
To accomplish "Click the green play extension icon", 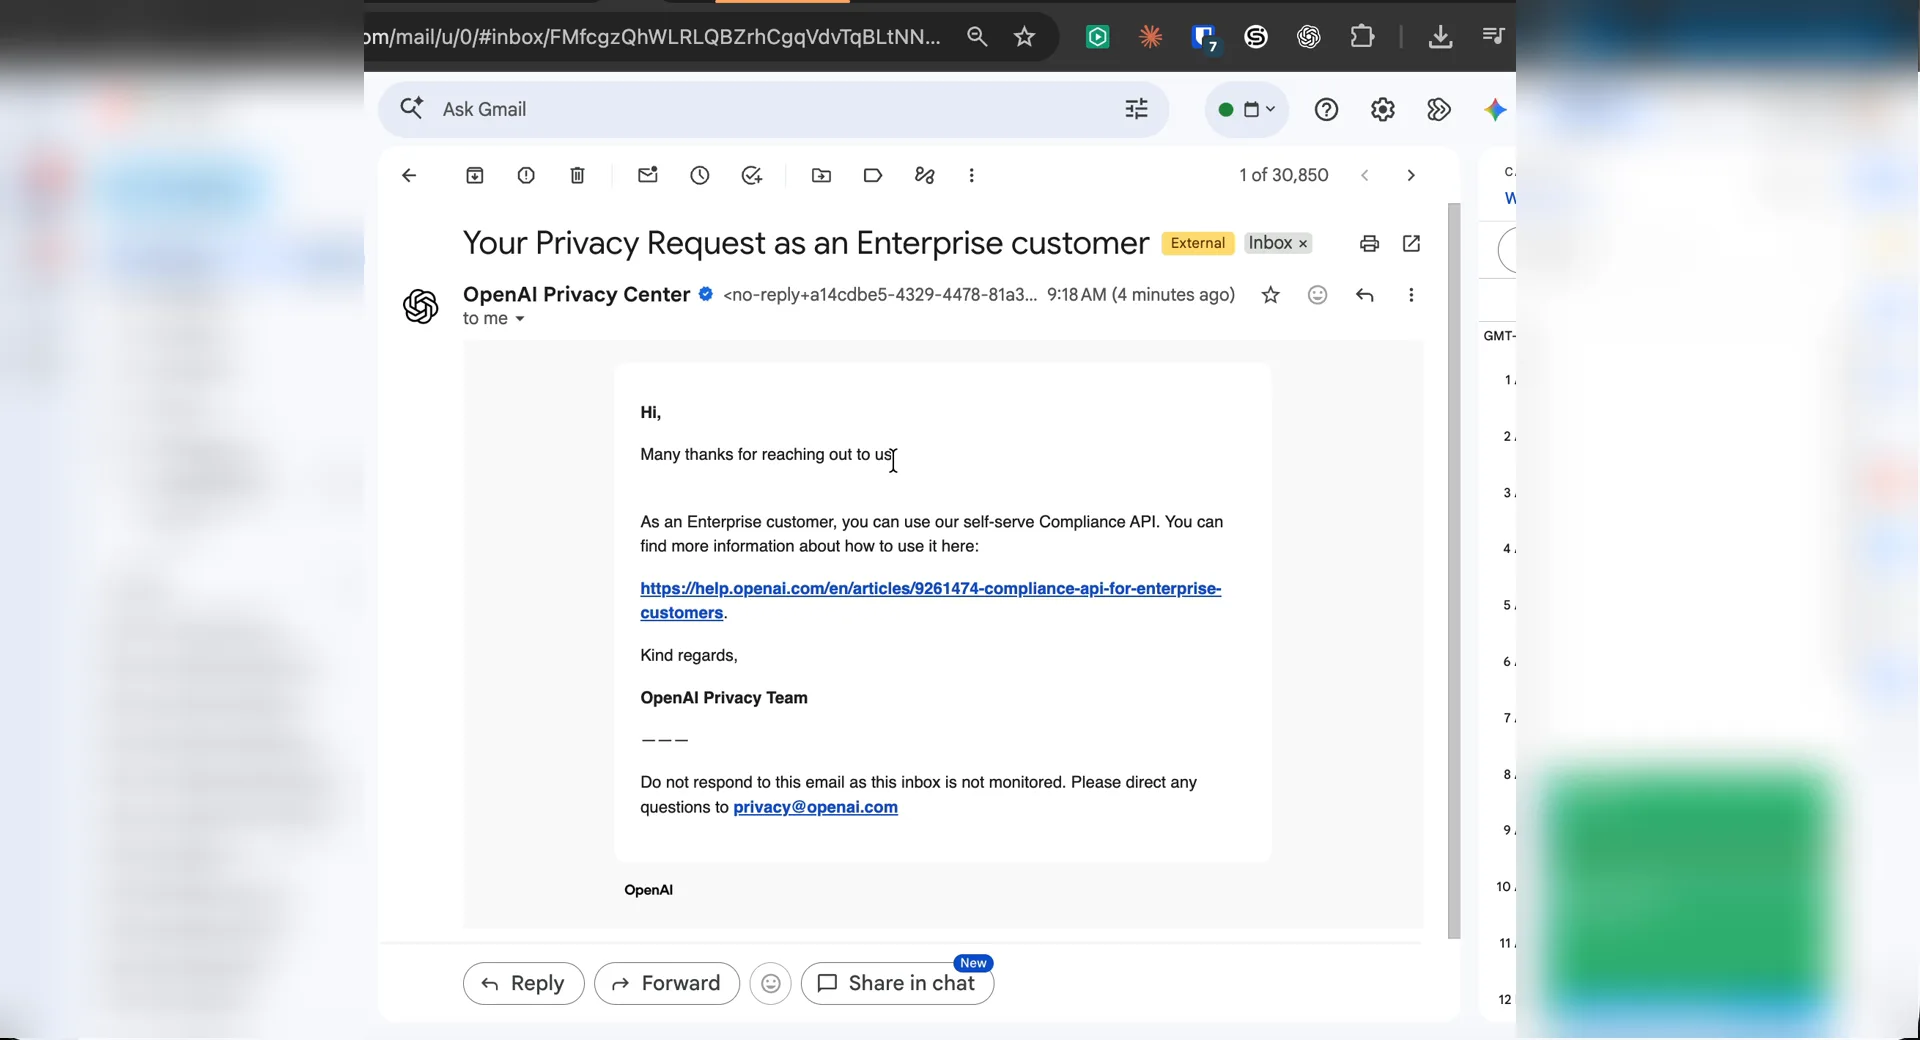I will point(1098,37).
